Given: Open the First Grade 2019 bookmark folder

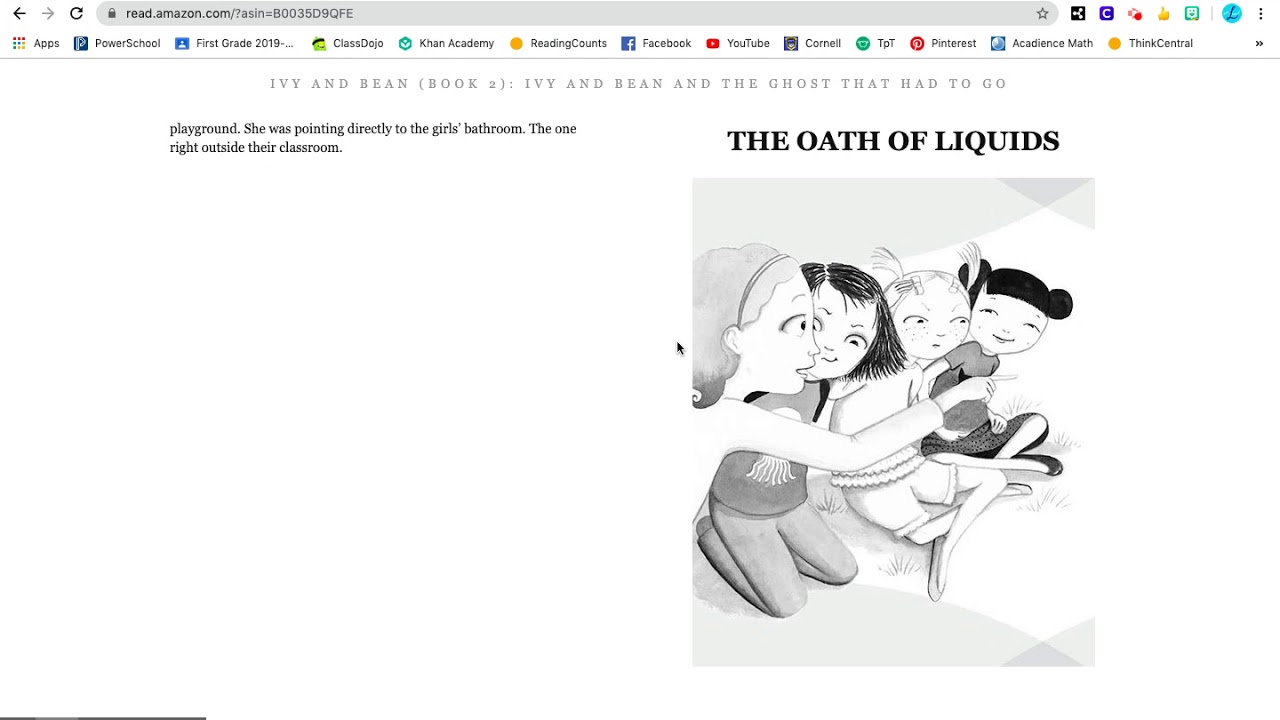Looking at the screenshot, I should click(235, 43).
